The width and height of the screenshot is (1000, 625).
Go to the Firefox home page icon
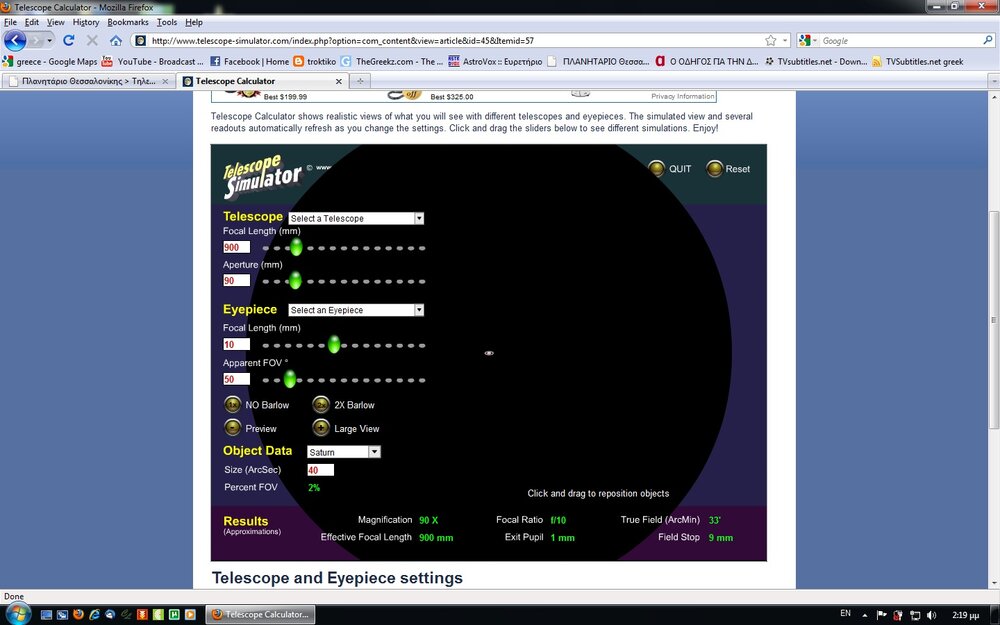click(x=116, y=41)
